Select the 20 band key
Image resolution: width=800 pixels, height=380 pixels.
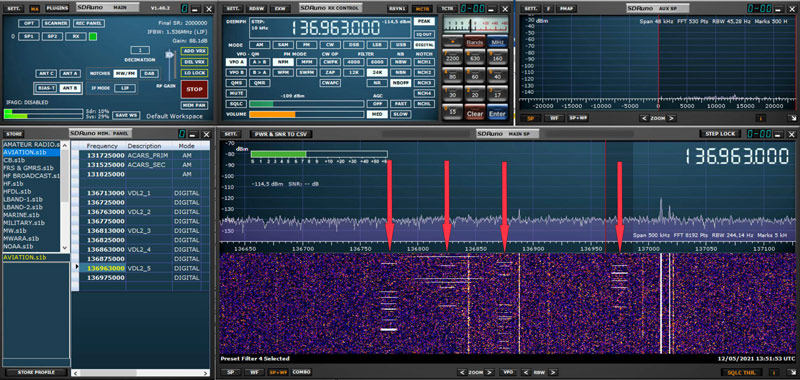coord(475,94)
